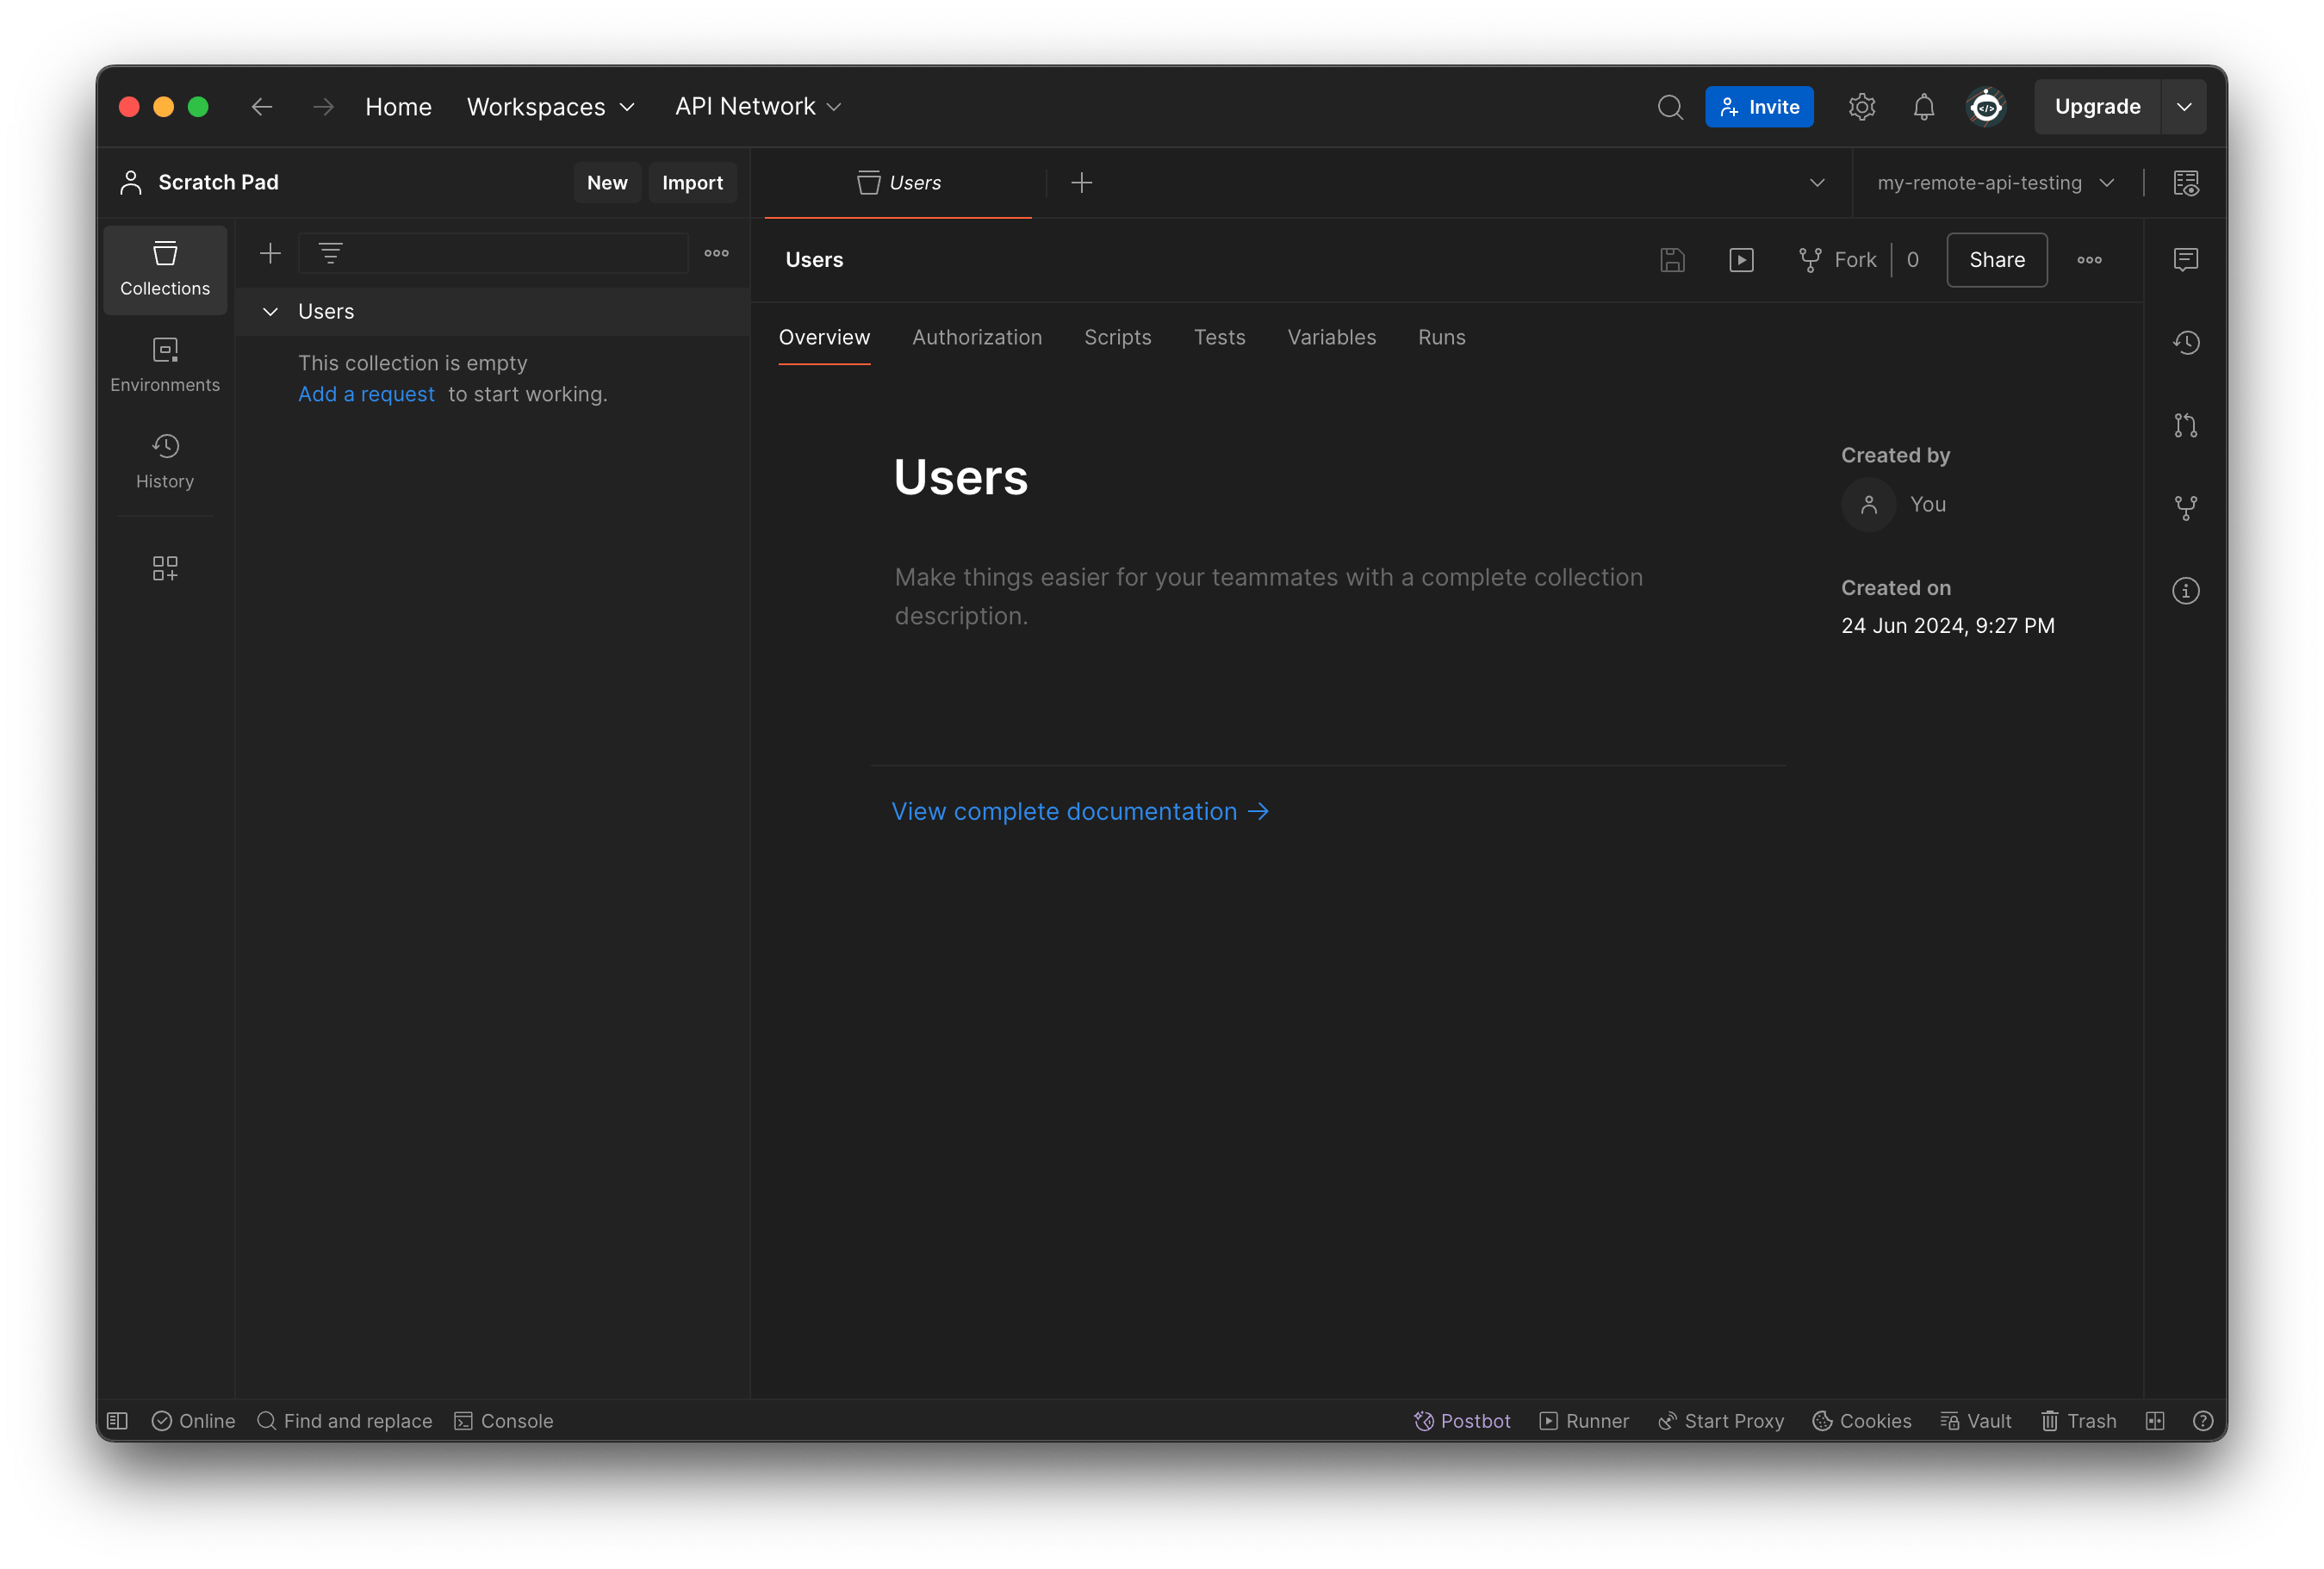Show collection info using the info icon

(2186, 590)
